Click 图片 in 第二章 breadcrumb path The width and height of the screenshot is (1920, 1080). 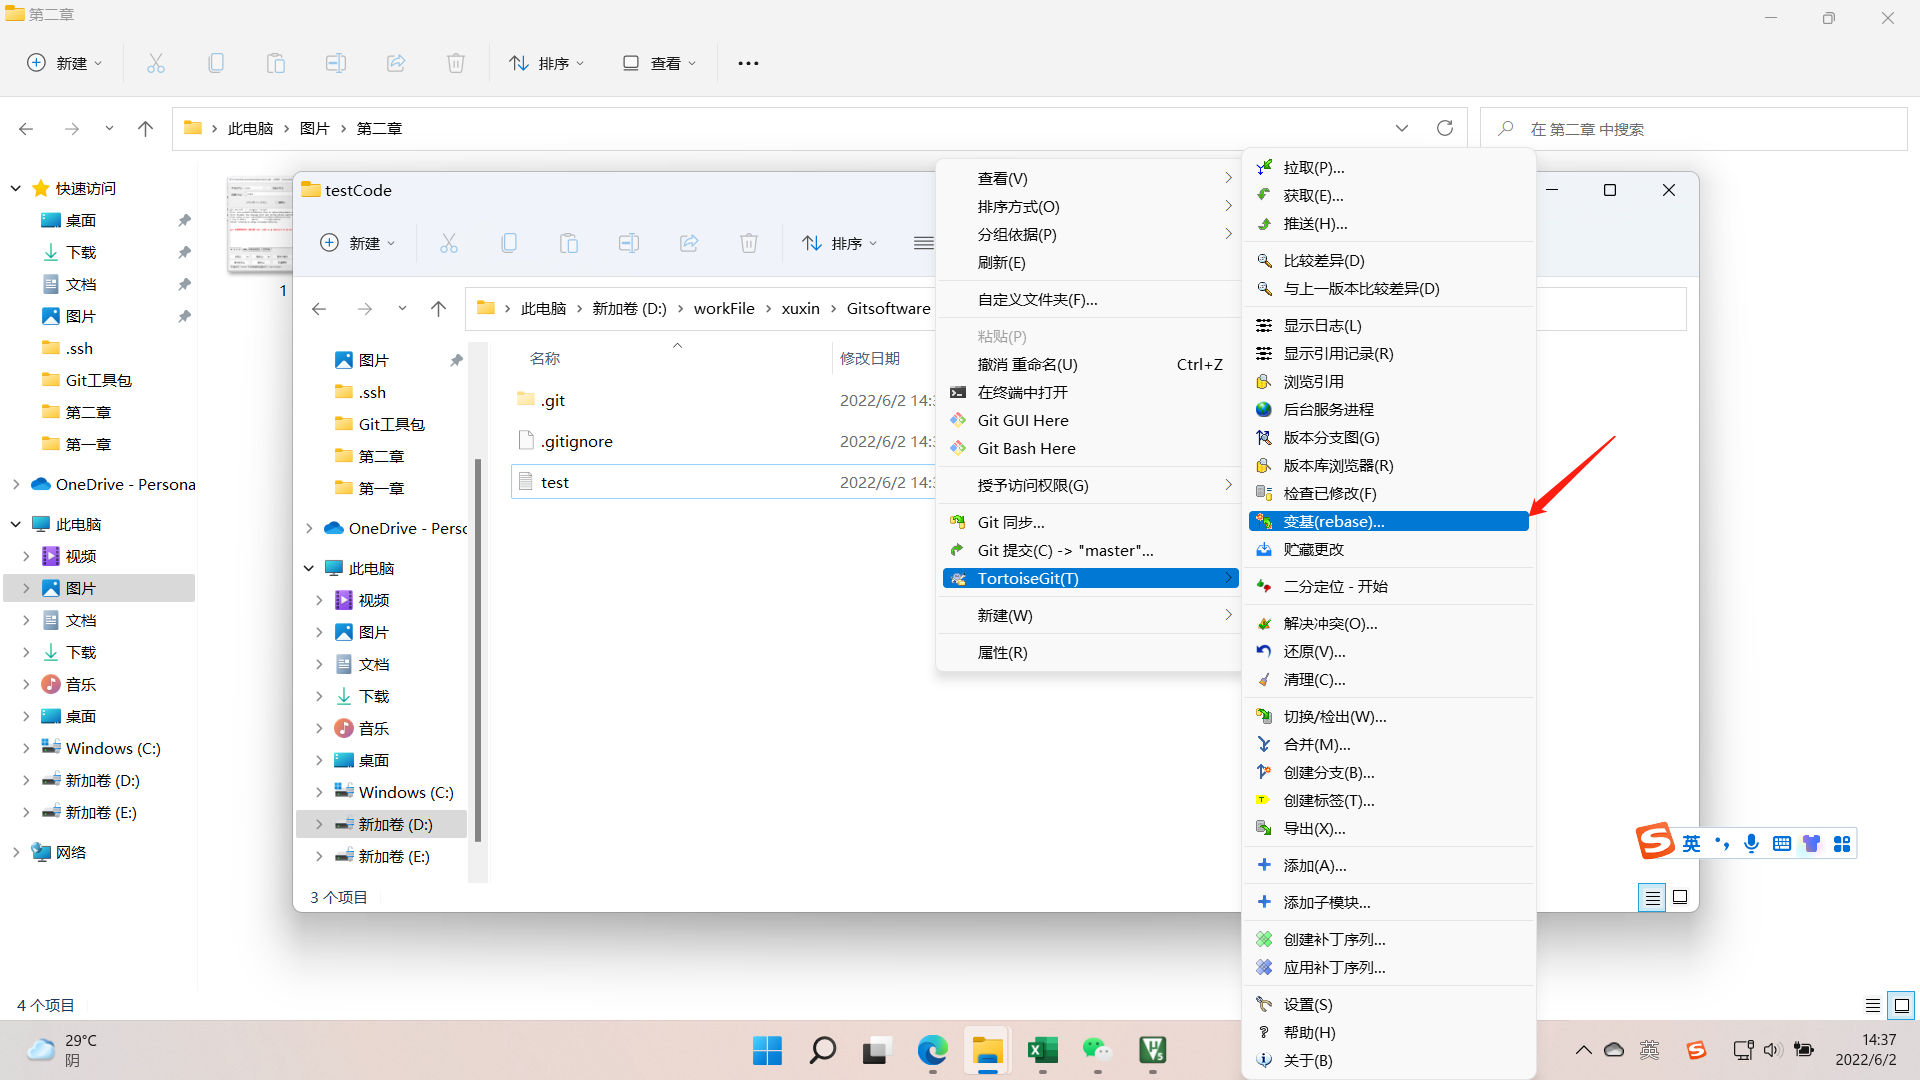click(x=314, y=128)
